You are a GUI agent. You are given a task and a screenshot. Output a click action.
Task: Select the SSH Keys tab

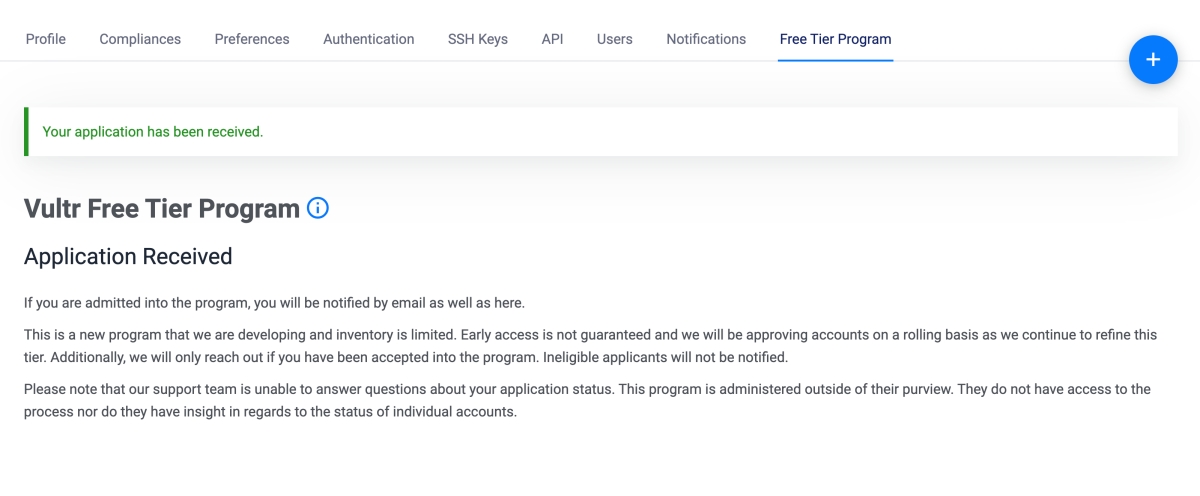pyautogui.click(x=478, y=39)
